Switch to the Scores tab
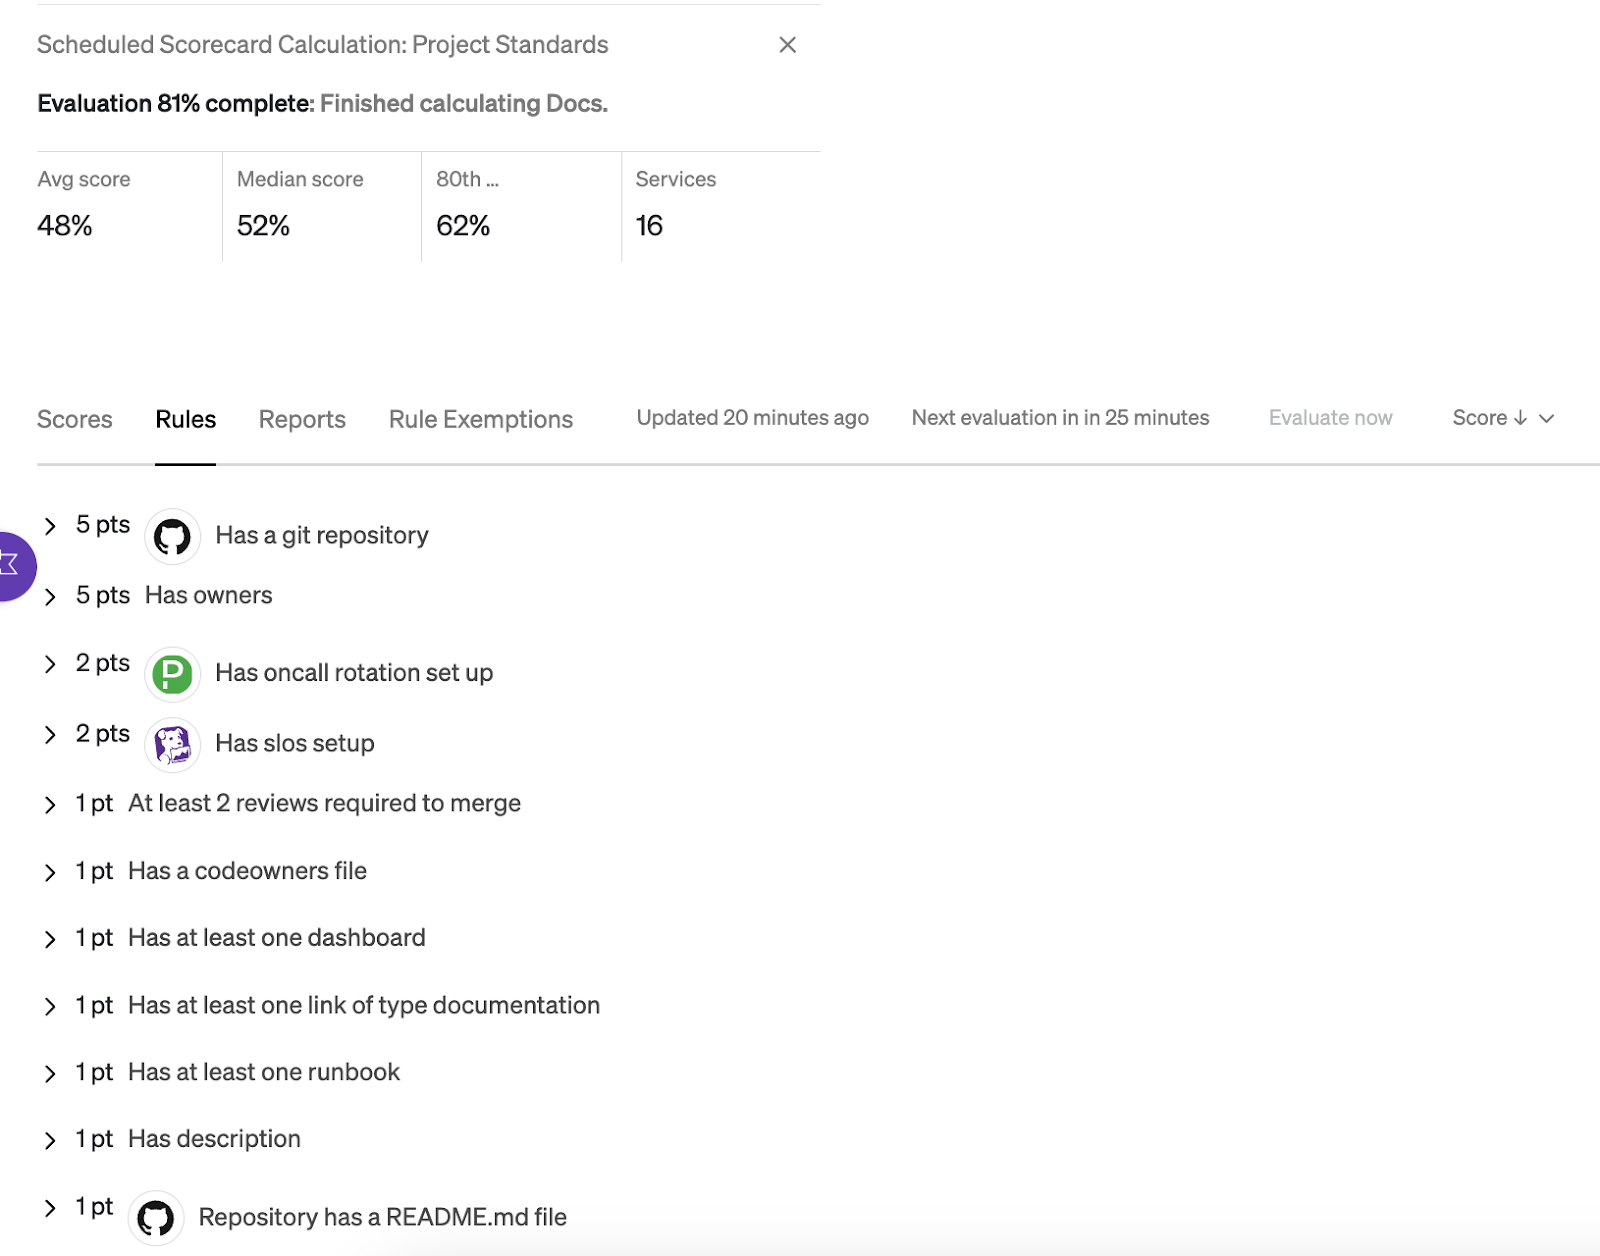The image size is (1600, 1256). tap(75, 420)
